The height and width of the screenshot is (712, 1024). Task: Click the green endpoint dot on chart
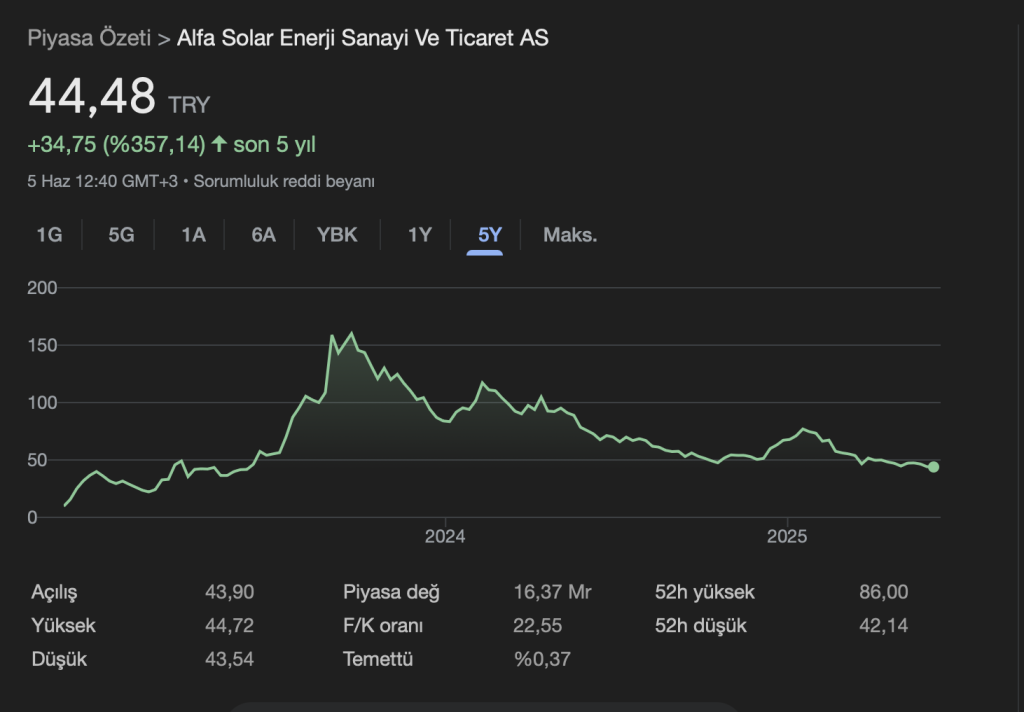click(933, 467)
